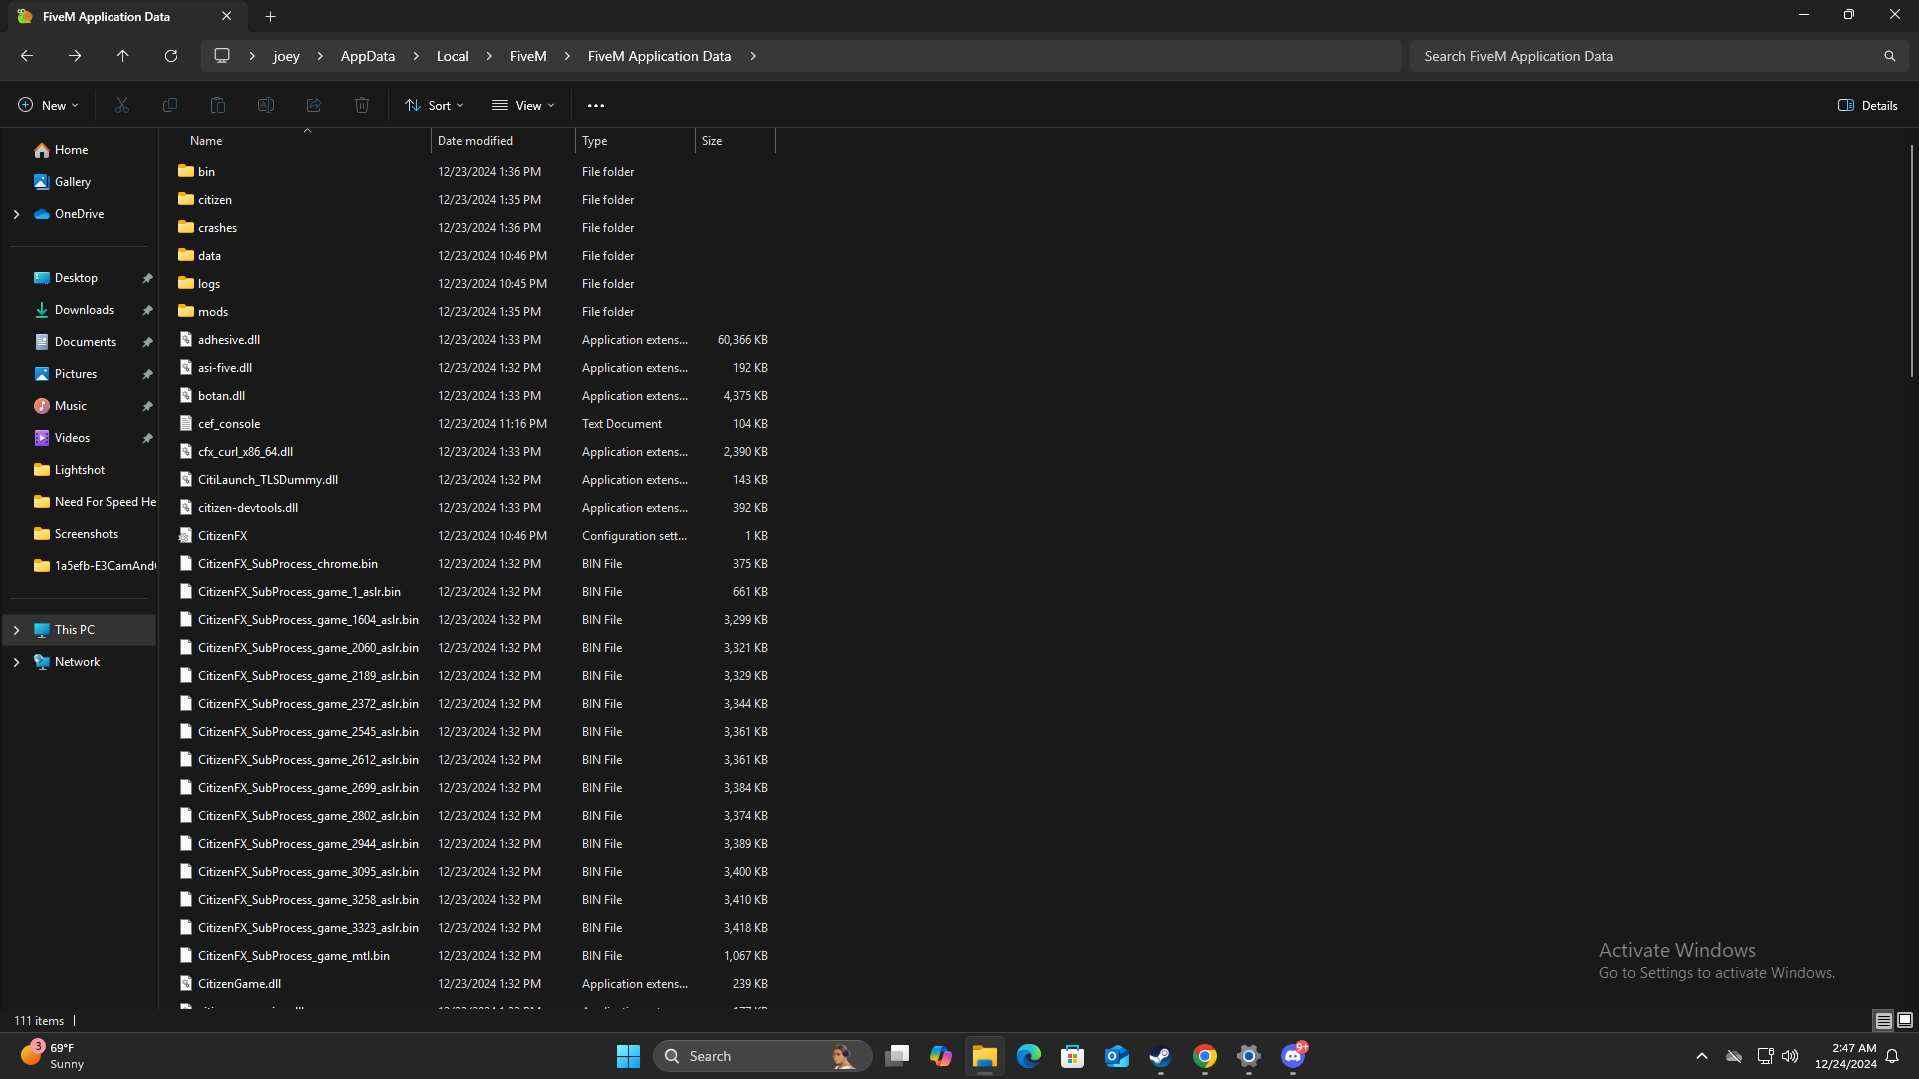
Task: Click the vertical scrollbar of file list
Action: [1911, 260]
